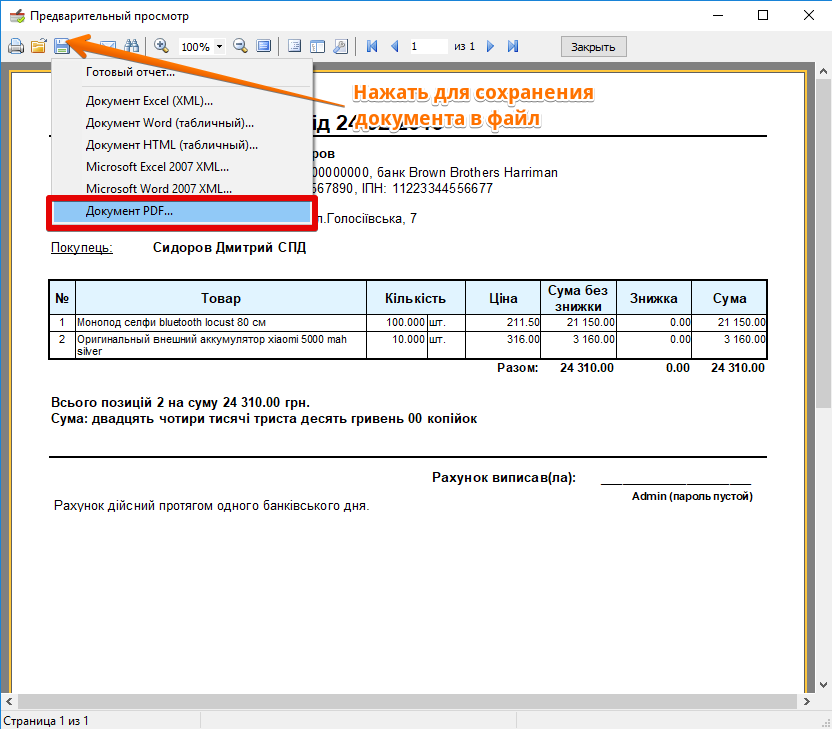Click Страница 1 из 1 status text
The image size is (832, 729).
(46, 721)
